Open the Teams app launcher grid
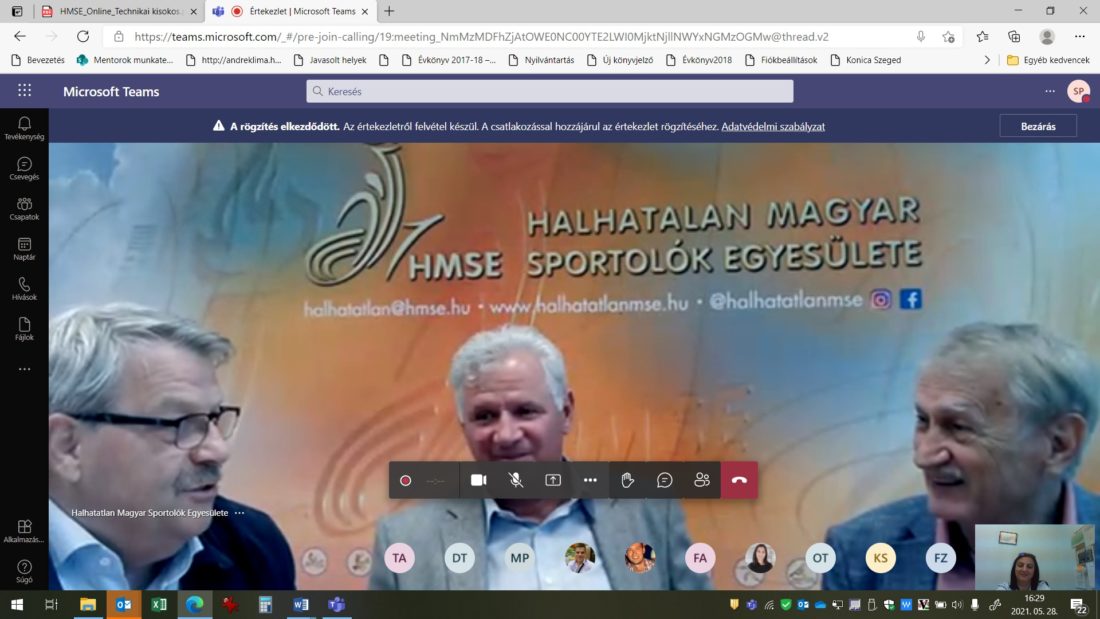This screenshot has width=1100, height=619. point(25,91)
